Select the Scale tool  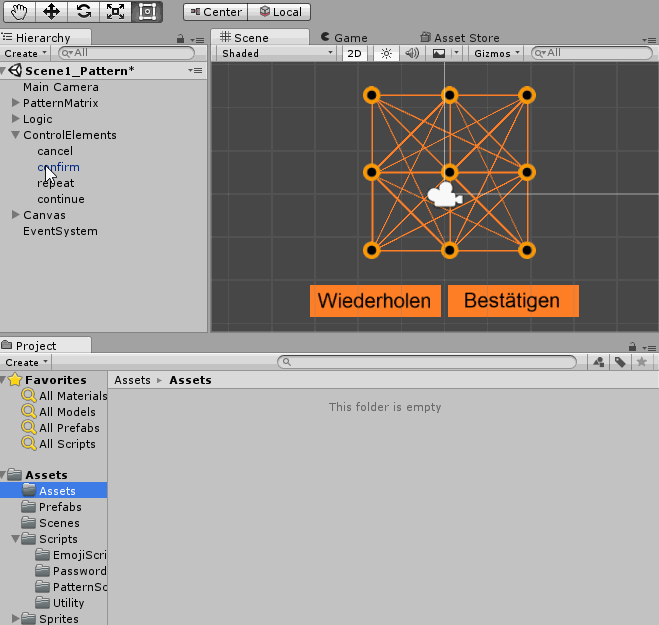pos(115,12)
